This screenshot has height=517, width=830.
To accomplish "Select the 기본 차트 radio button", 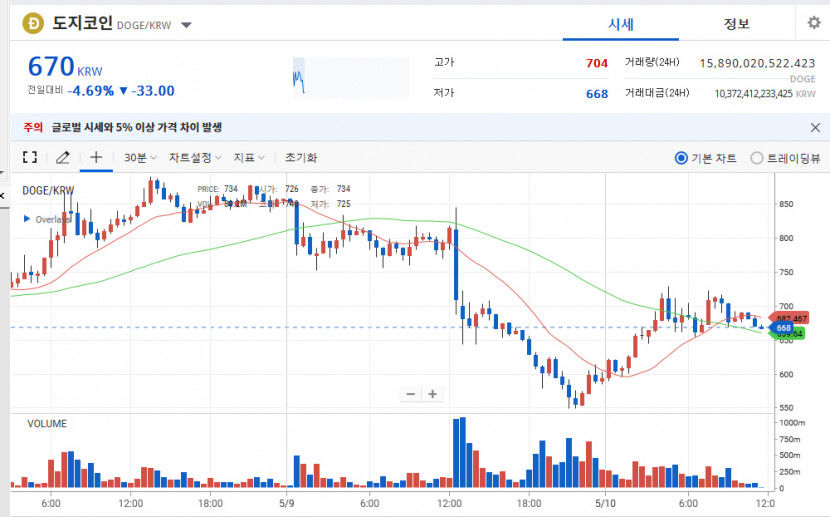I will click(681, 158).
